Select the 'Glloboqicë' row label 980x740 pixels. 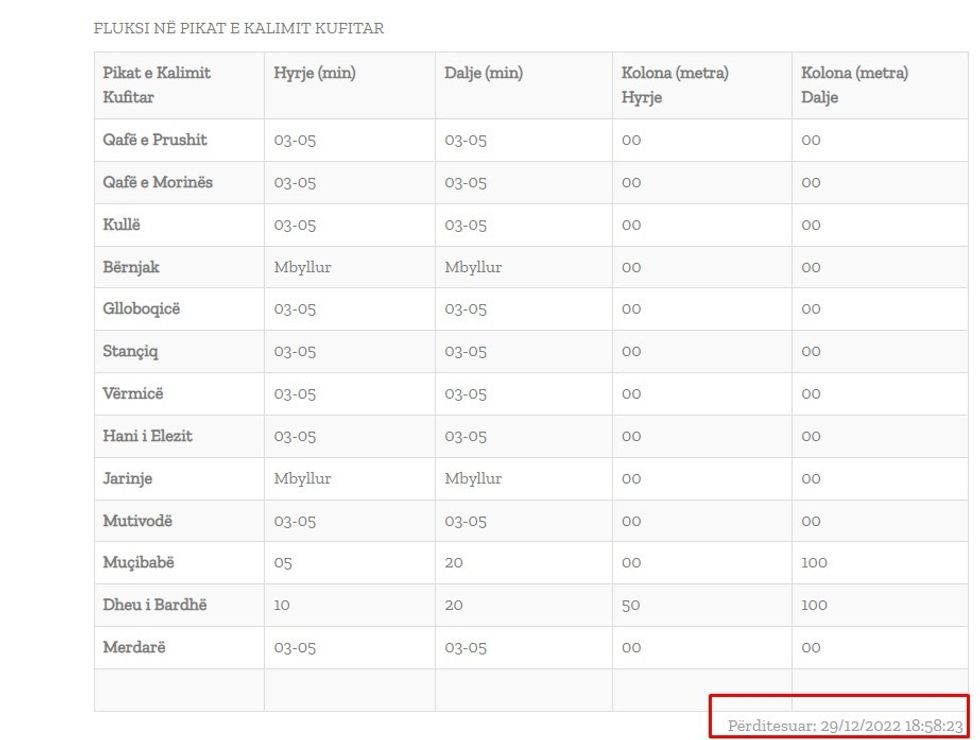click(x=141, y=309)
